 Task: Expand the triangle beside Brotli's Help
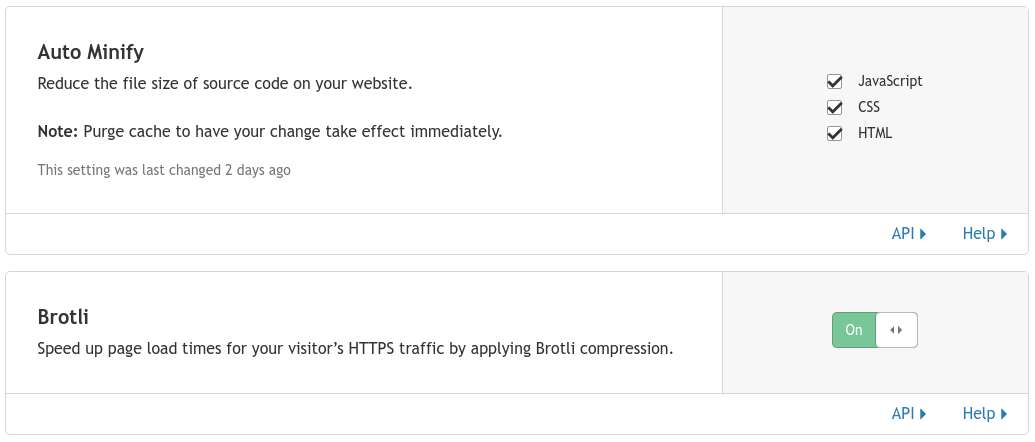1004,414
